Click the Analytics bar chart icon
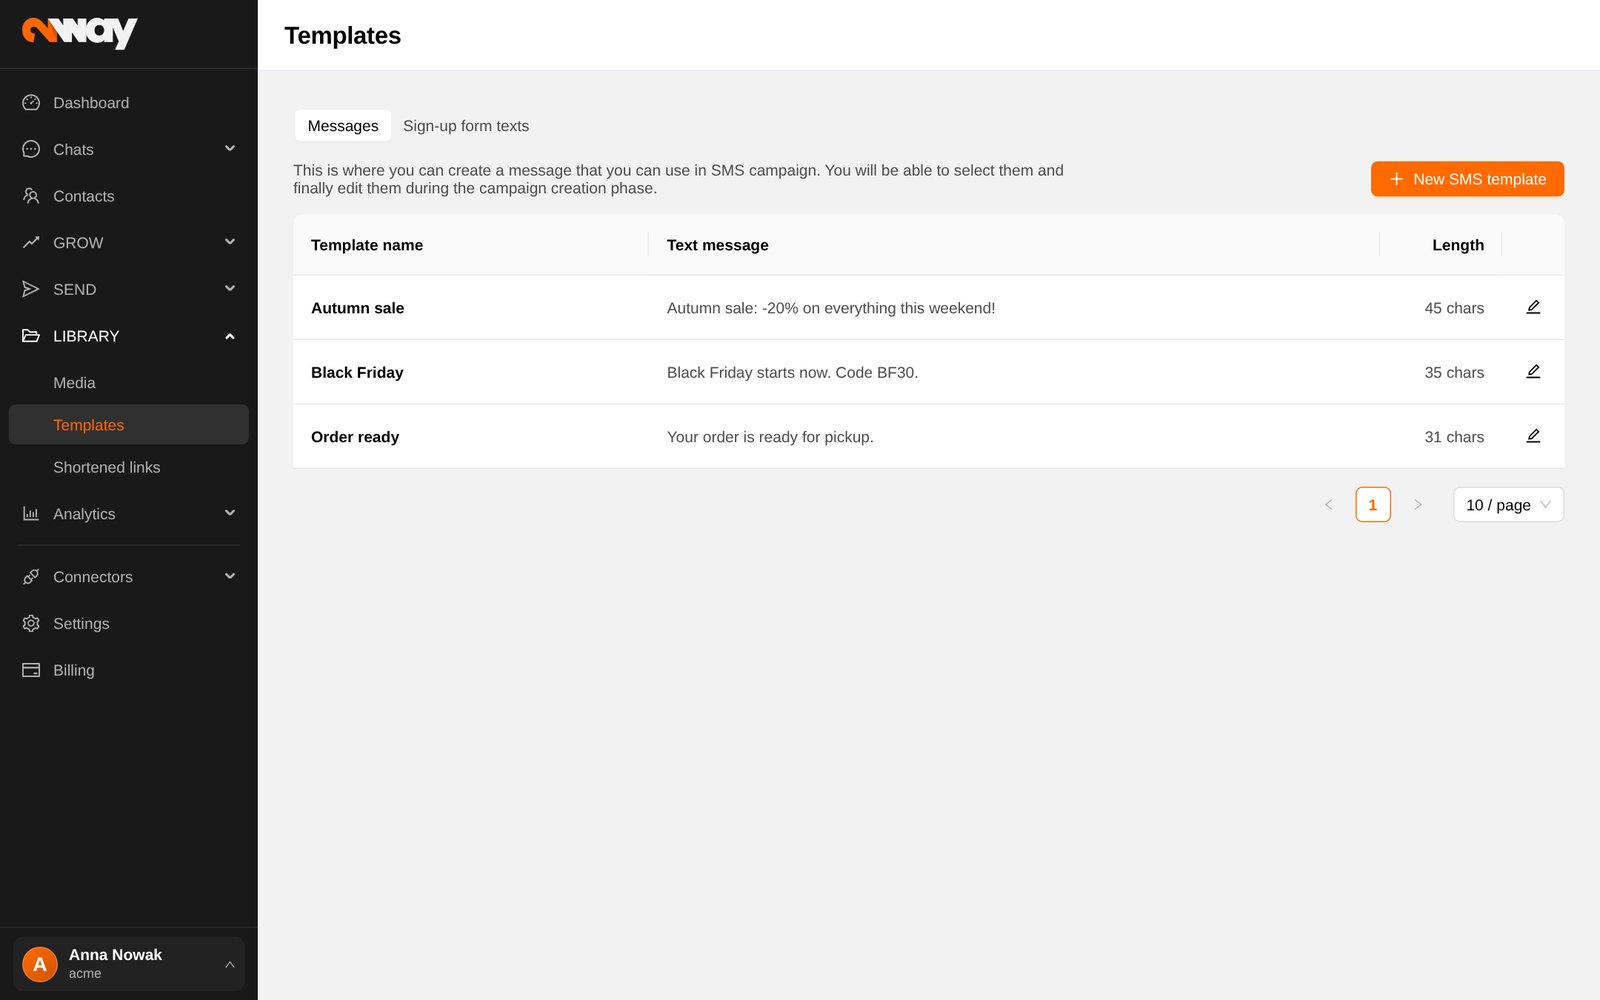This screenshot has height=1000, width=1600. point(31,514)
